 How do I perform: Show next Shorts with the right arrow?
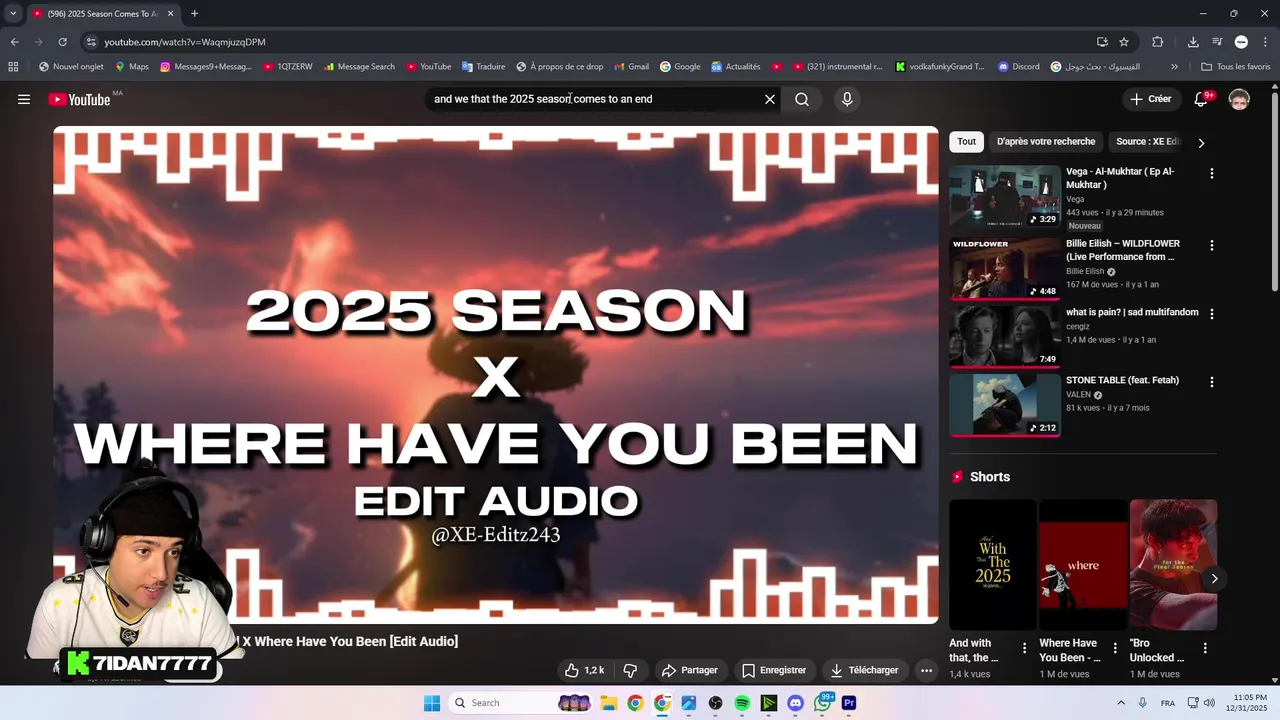(1214, 578)
